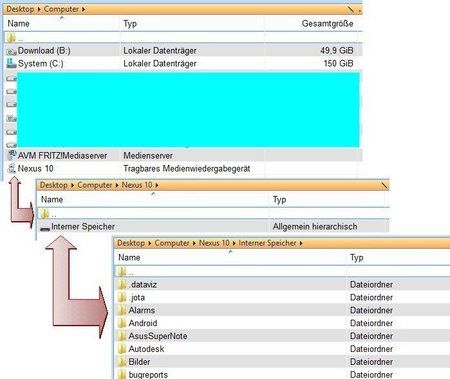Open the Download (B:) drive icon
This screenshot has height=379, width=450.
[x=11, y=51]
